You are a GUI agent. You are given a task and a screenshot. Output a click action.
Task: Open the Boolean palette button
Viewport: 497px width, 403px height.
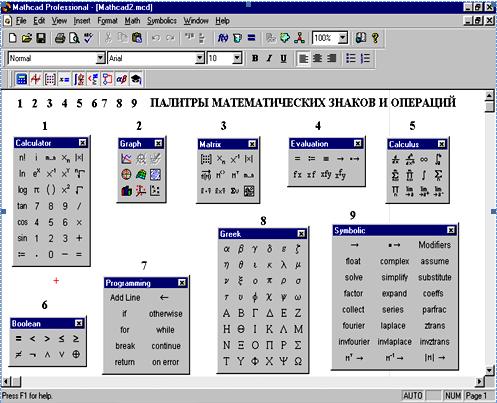coord(93,79)
